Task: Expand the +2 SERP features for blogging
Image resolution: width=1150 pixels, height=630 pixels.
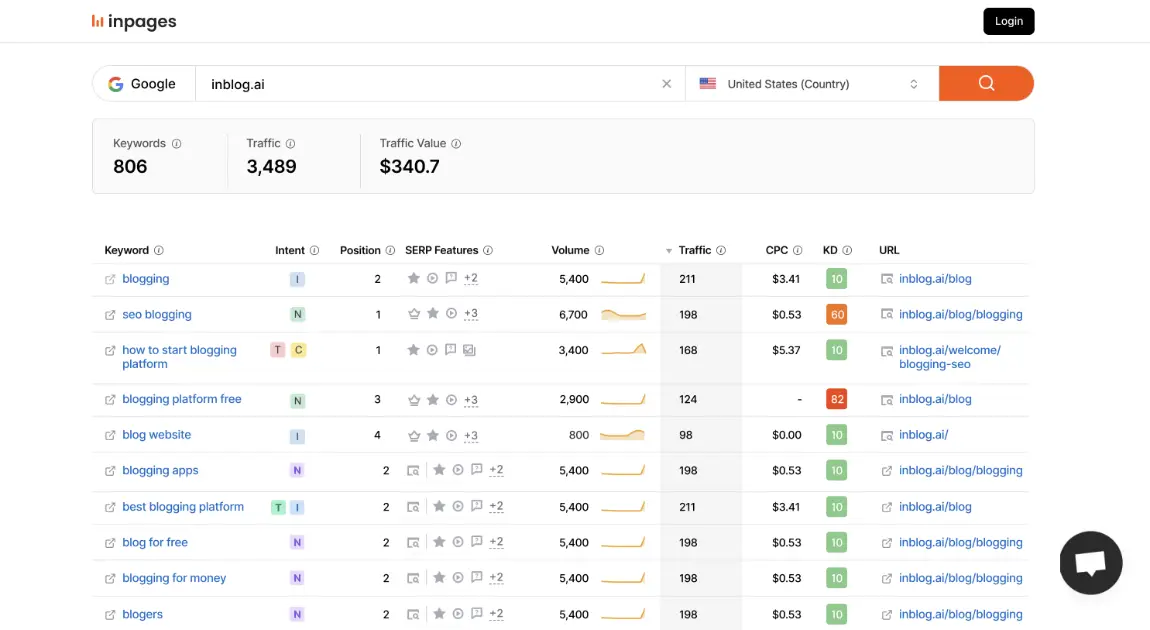Action: (x=470, y=278)
